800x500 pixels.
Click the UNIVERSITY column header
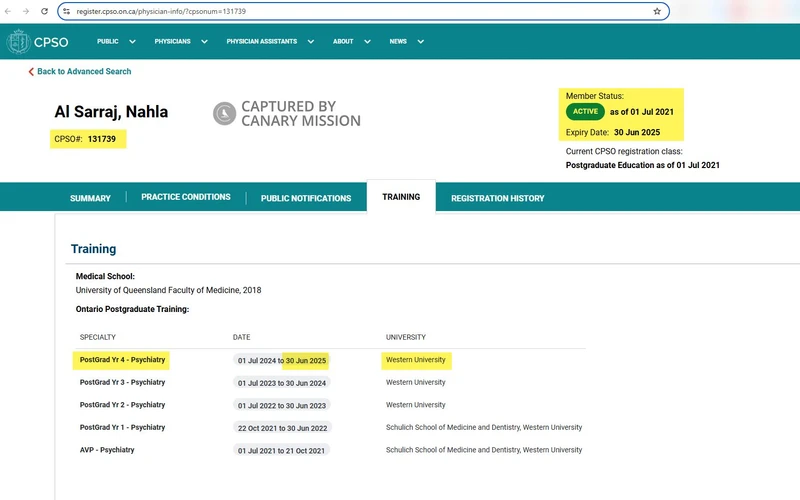point(406,337)
